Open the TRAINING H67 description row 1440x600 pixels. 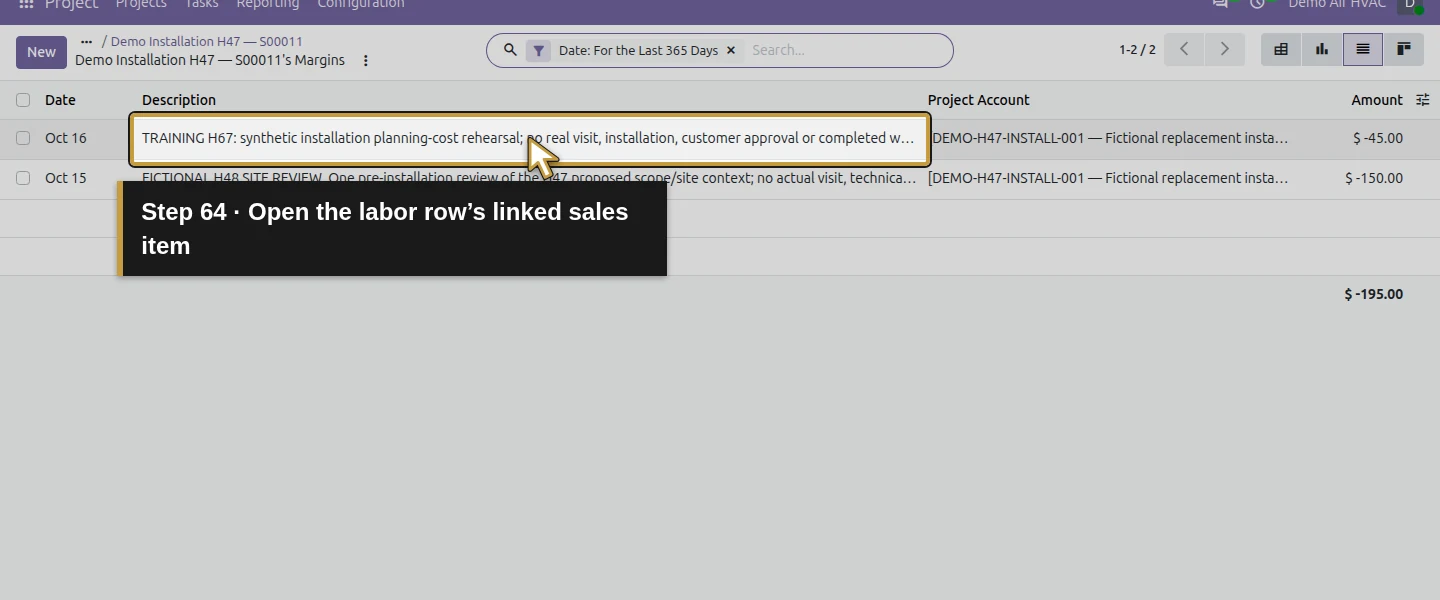[x=530, y=139]
